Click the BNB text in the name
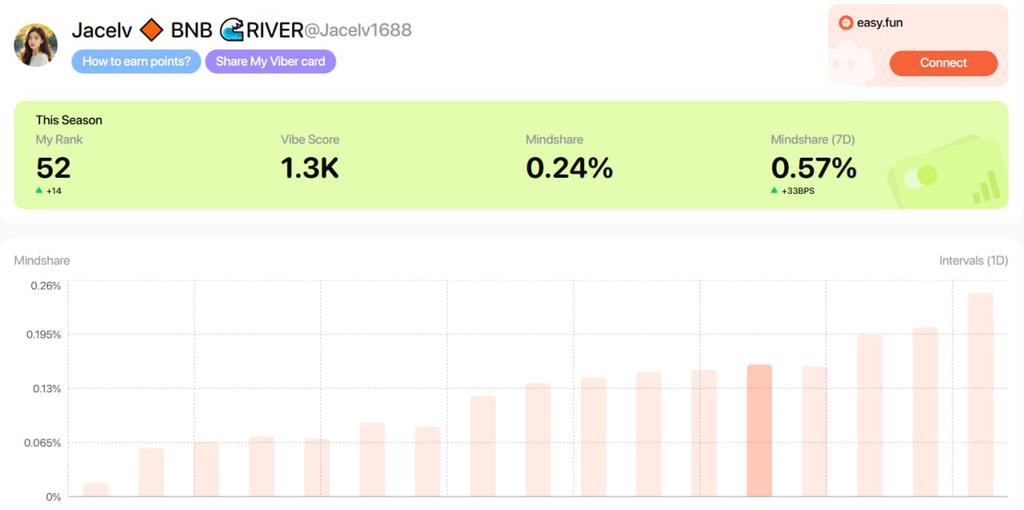The image size is (1024, 510). pyautogui.click(x=191, y=30)
